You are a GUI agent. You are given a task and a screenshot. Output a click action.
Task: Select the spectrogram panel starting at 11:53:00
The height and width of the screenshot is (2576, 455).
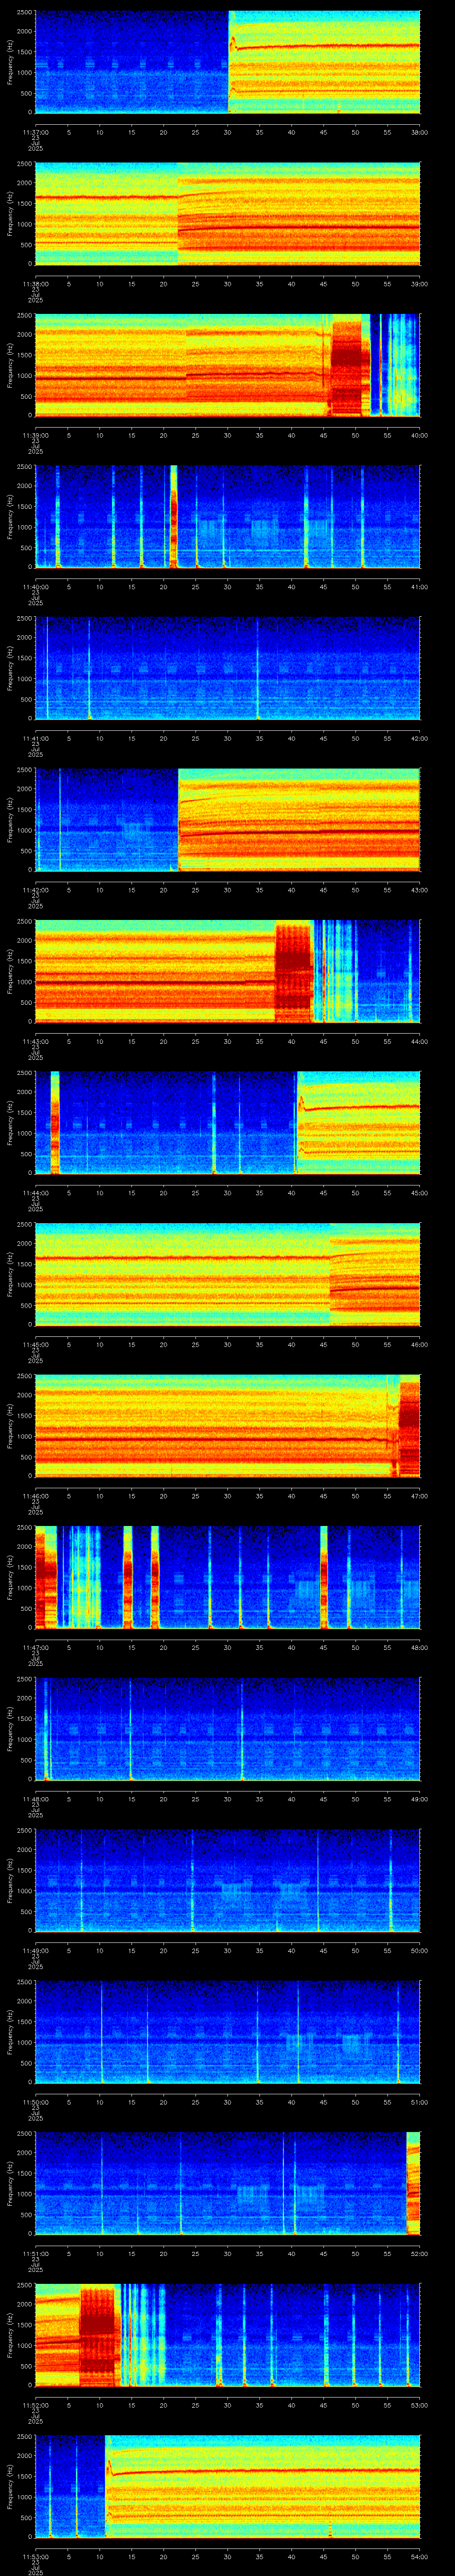click(x=227, y=2486)
